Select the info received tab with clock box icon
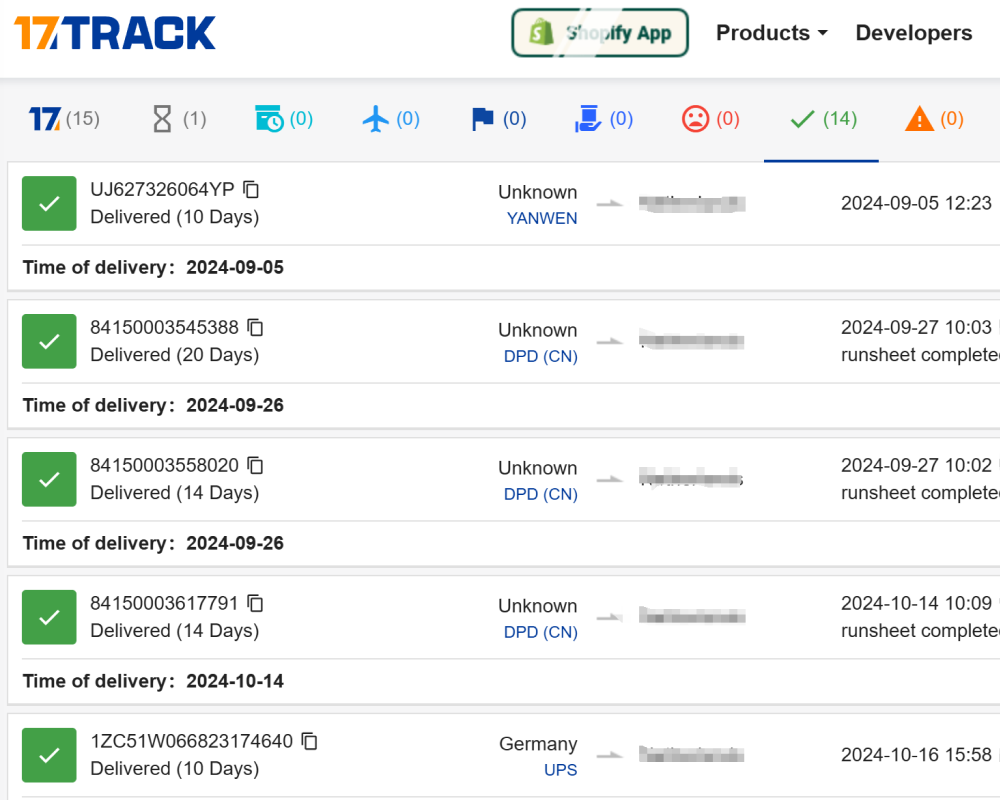The height and width of the screenshot is (800, 1000). 284,119
